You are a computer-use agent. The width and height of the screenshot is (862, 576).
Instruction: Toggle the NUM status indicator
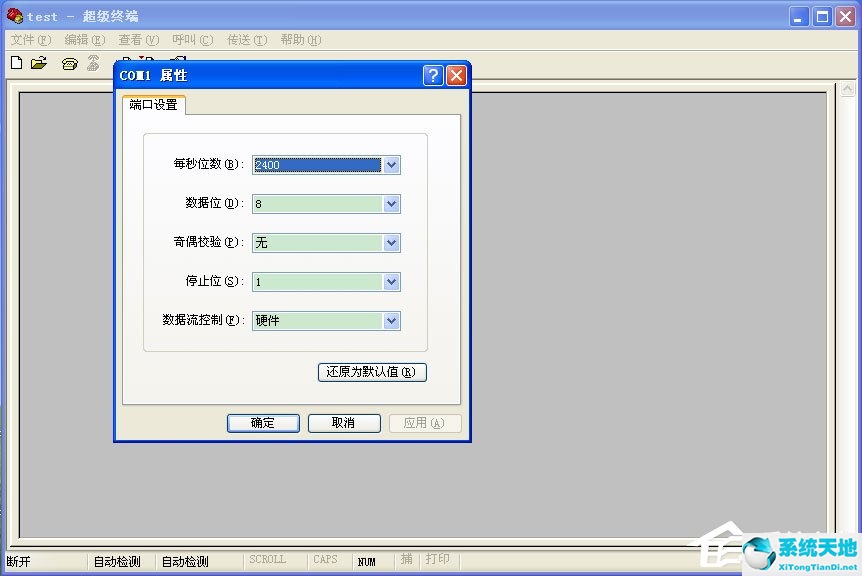point(369,559)
